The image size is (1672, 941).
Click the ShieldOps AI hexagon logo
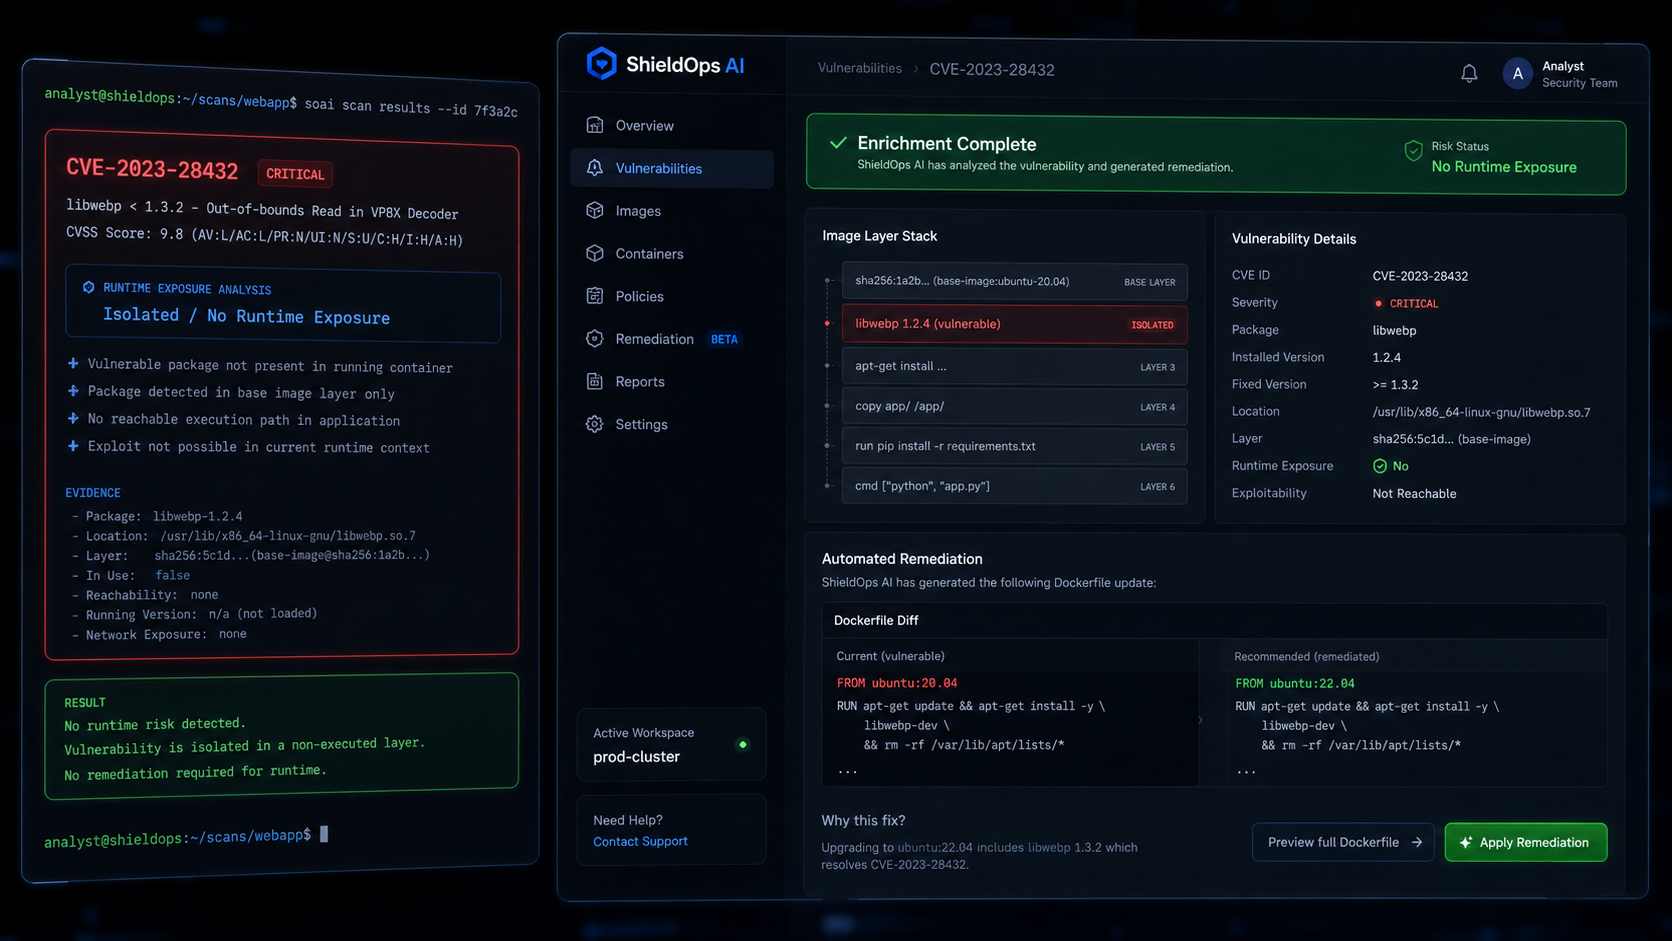(601, 64)
